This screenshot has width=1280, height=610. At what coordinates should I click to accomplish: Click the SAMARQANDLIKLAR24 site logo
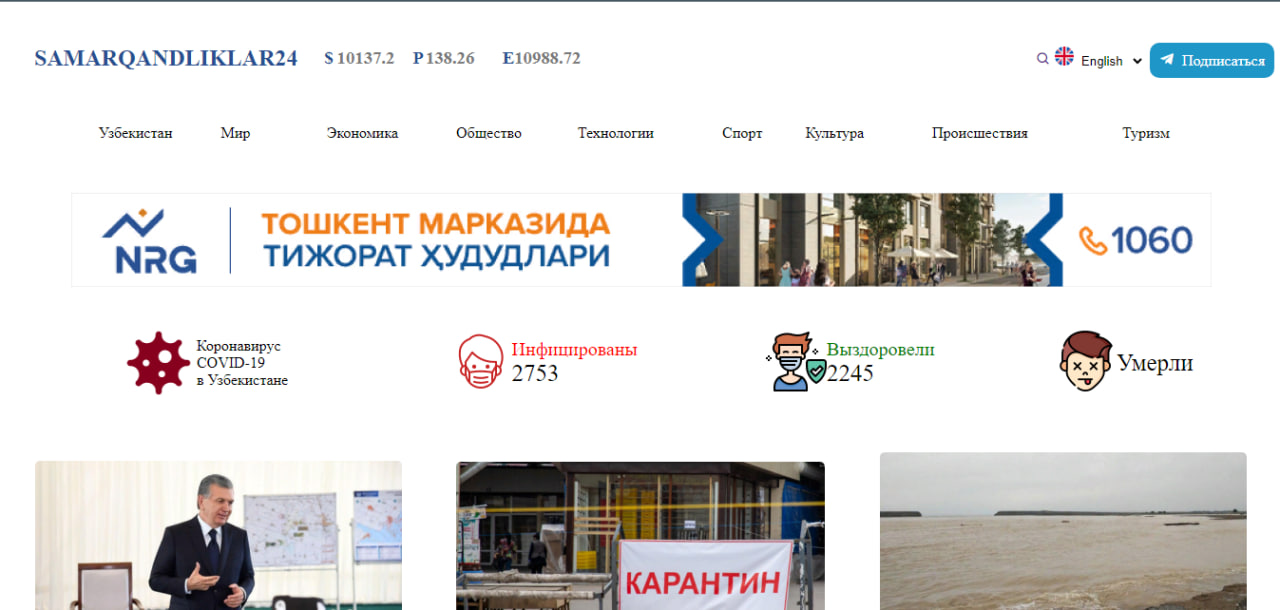point(166,58)
